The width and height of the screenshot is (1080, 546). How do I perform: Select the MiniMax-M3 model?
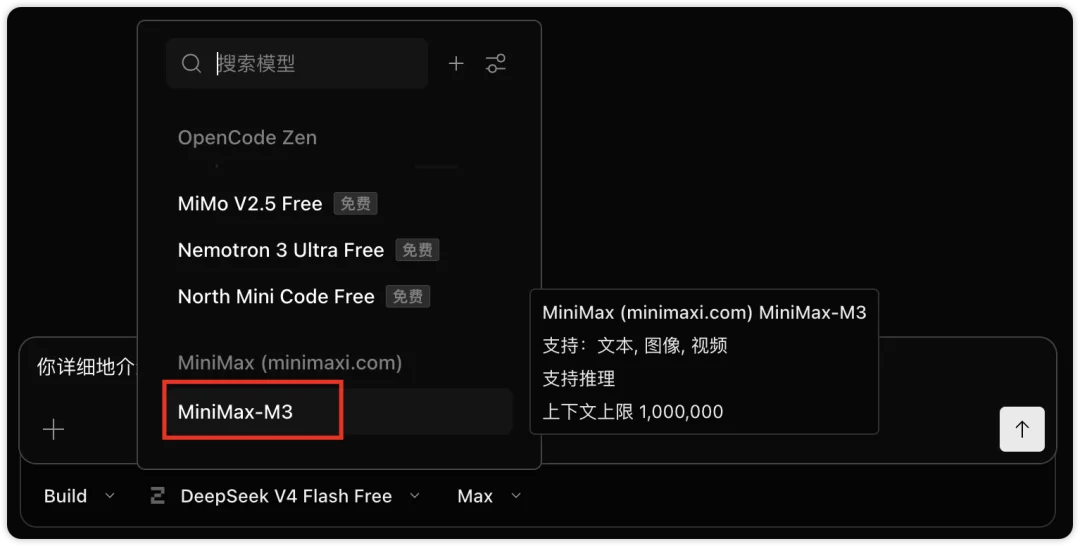click(338, 412)
